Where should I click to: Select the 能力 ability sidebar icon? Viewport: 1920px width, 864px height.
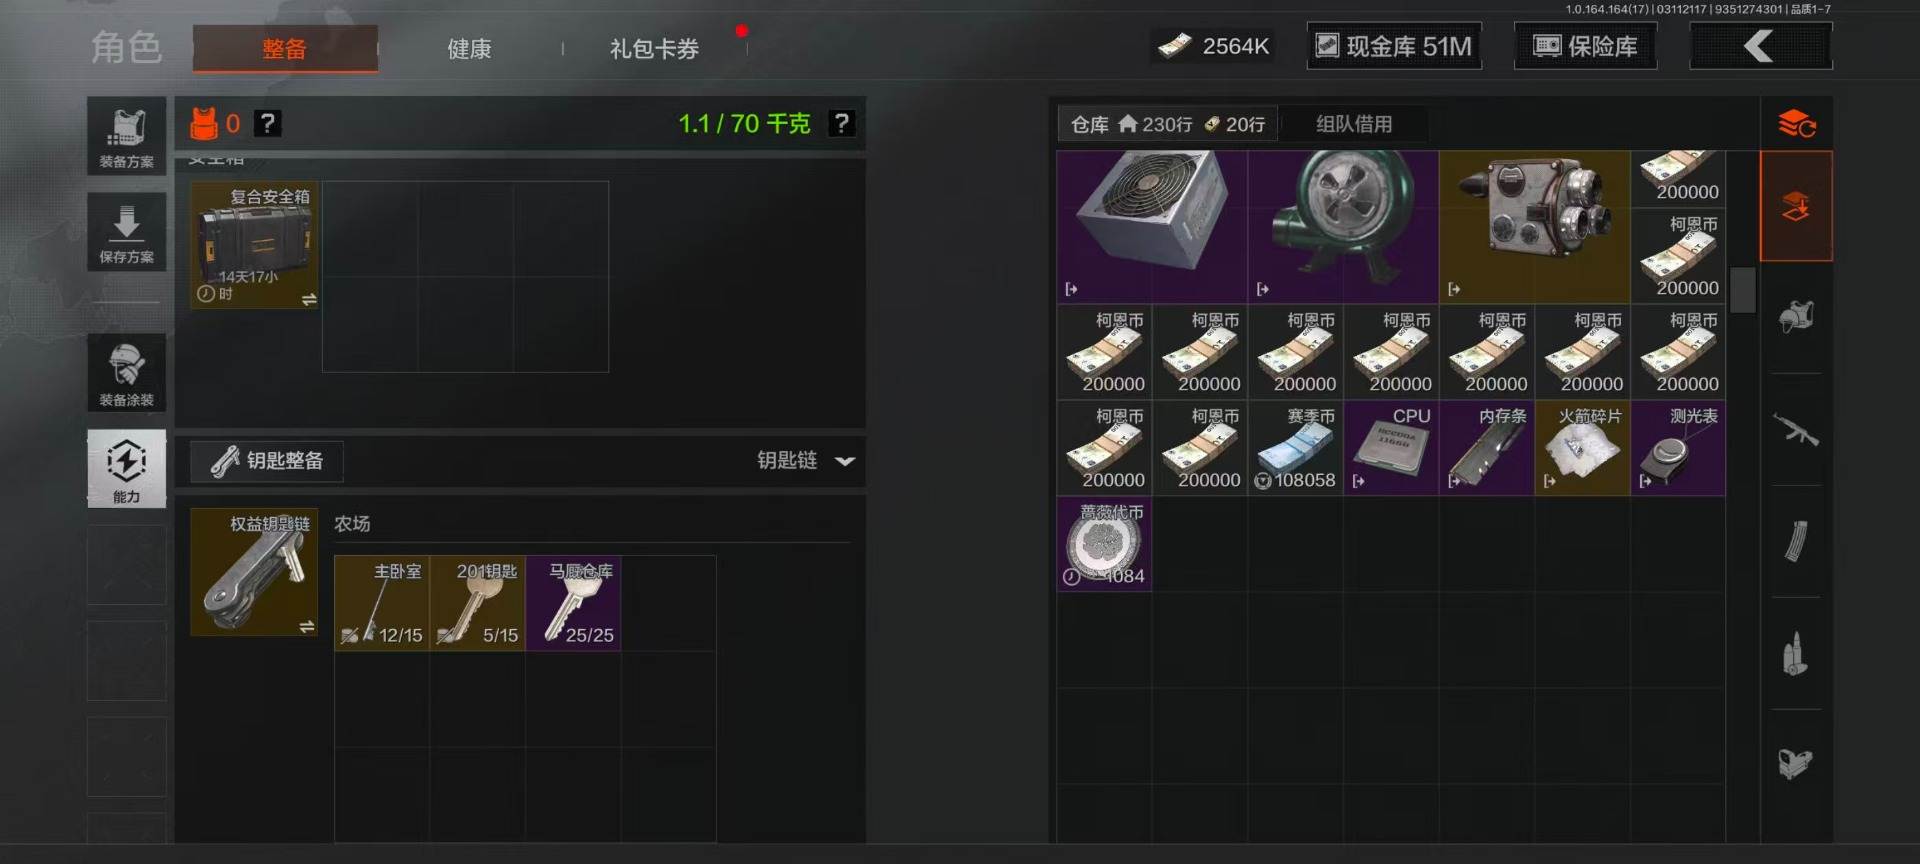(x=126, y=468)
